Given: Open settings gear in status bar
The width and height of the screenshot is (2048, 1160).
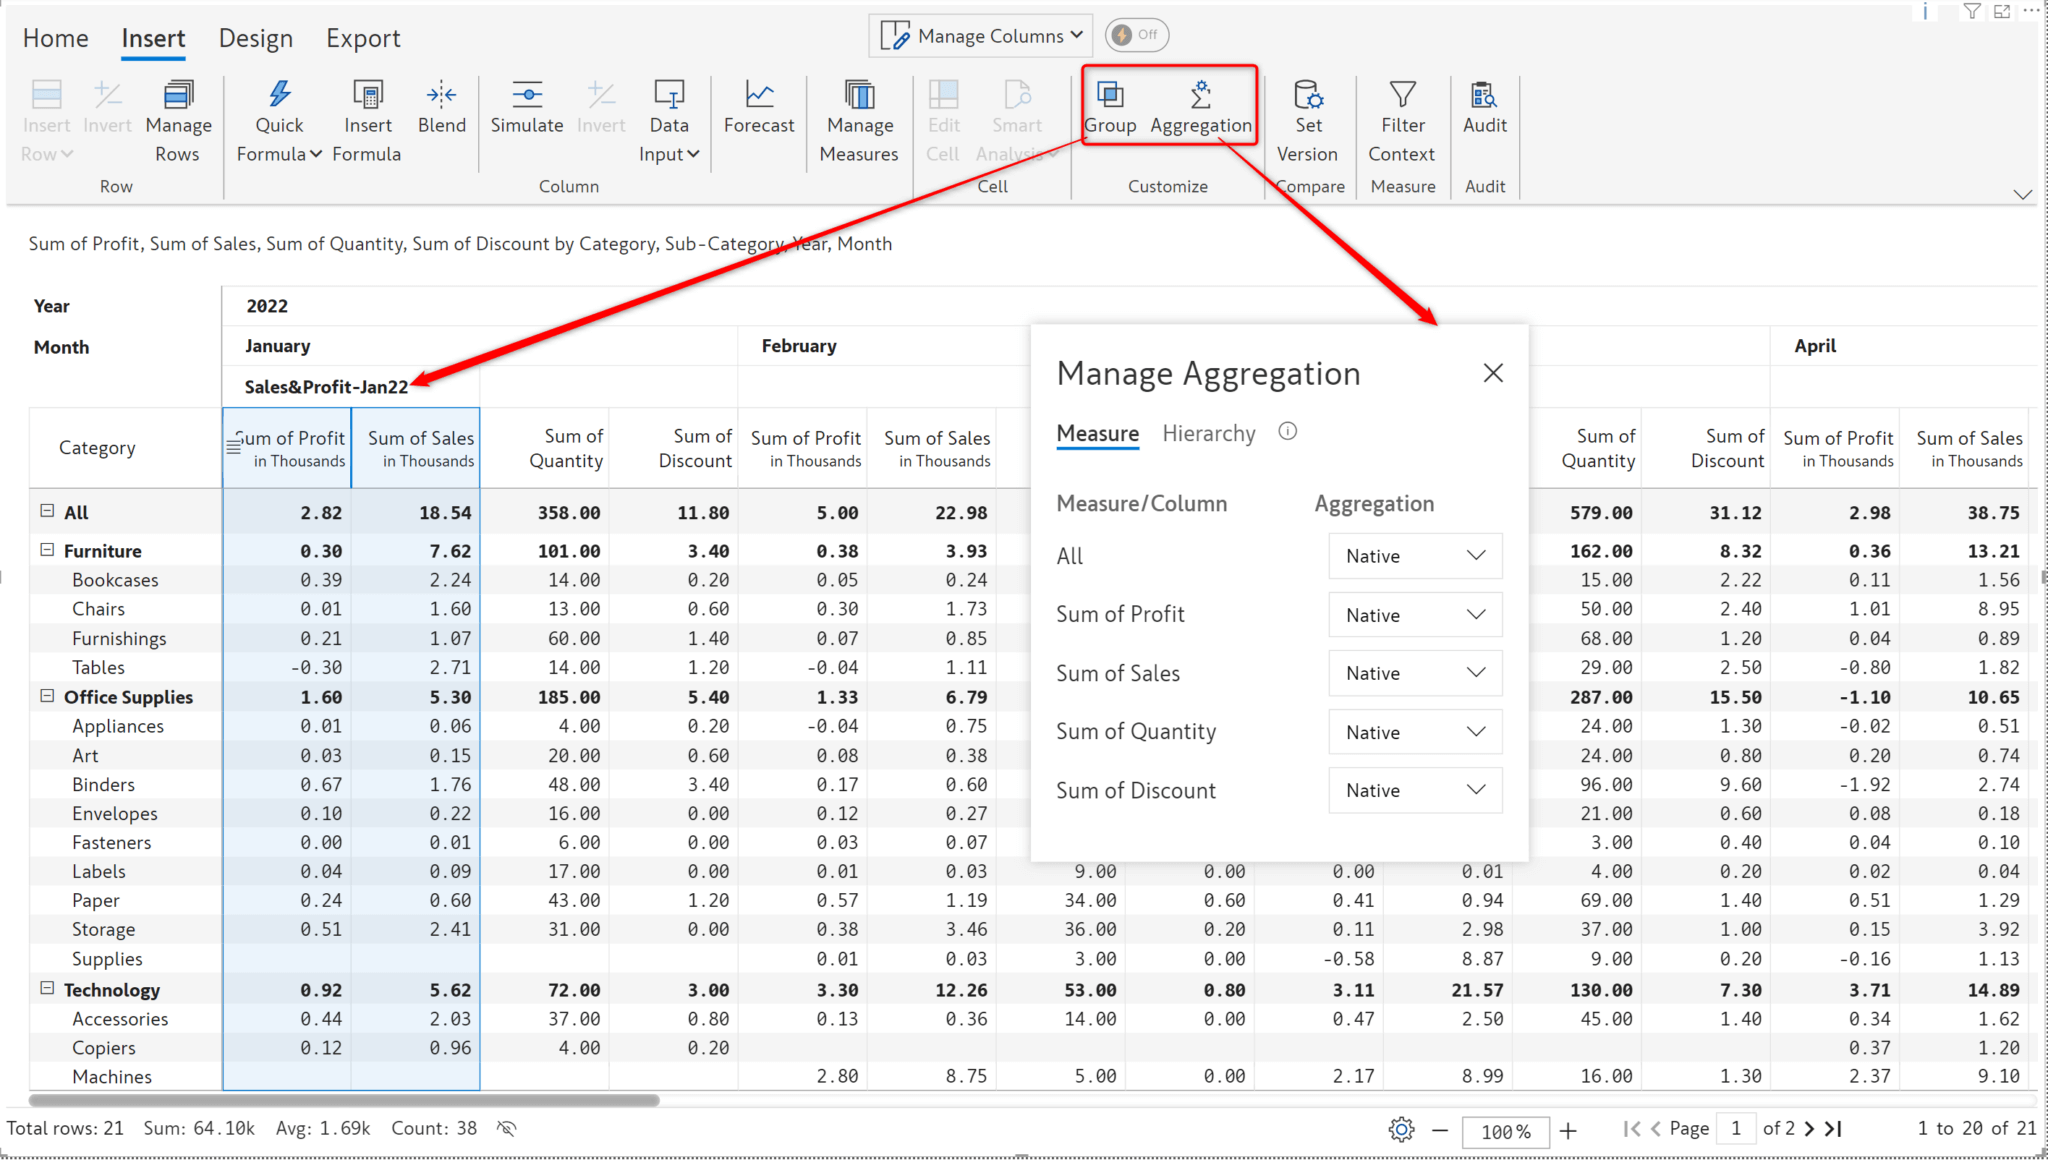Looking at the screenshot, I should click(1401, 1129).
